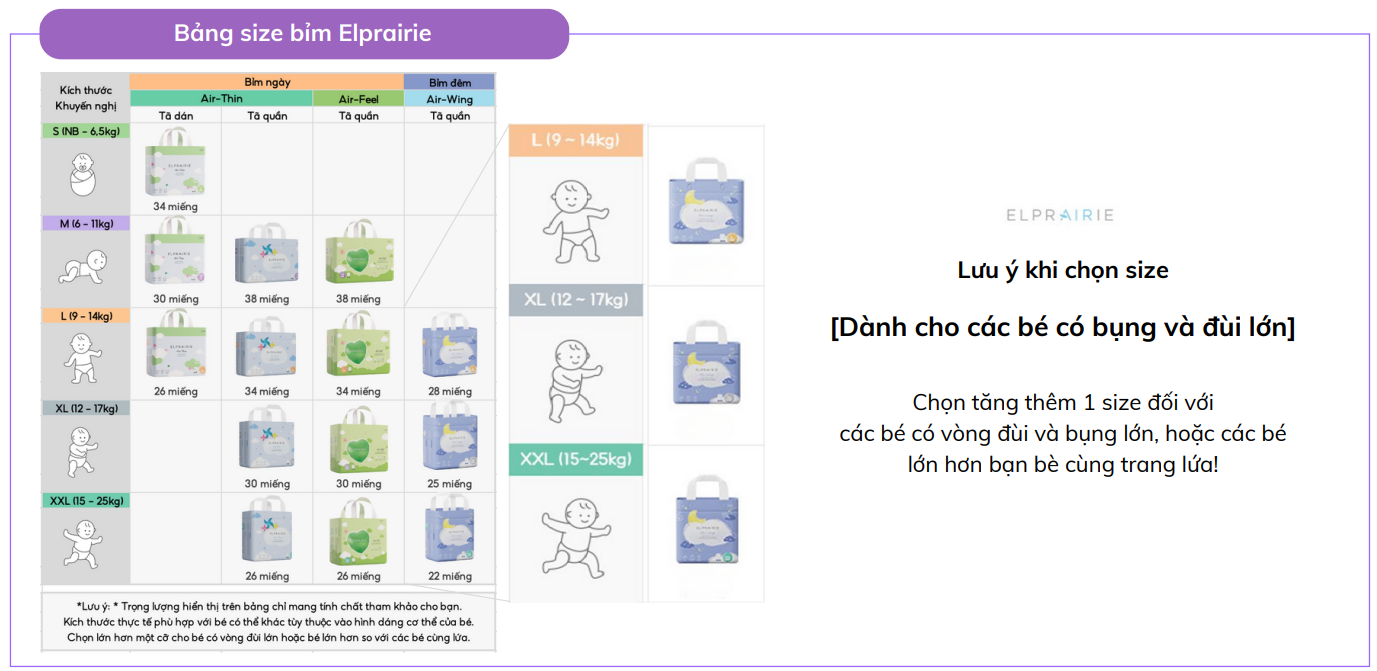
Task: Click the swaddled newborn icon for size S
Action: click(x=85, y=175)
